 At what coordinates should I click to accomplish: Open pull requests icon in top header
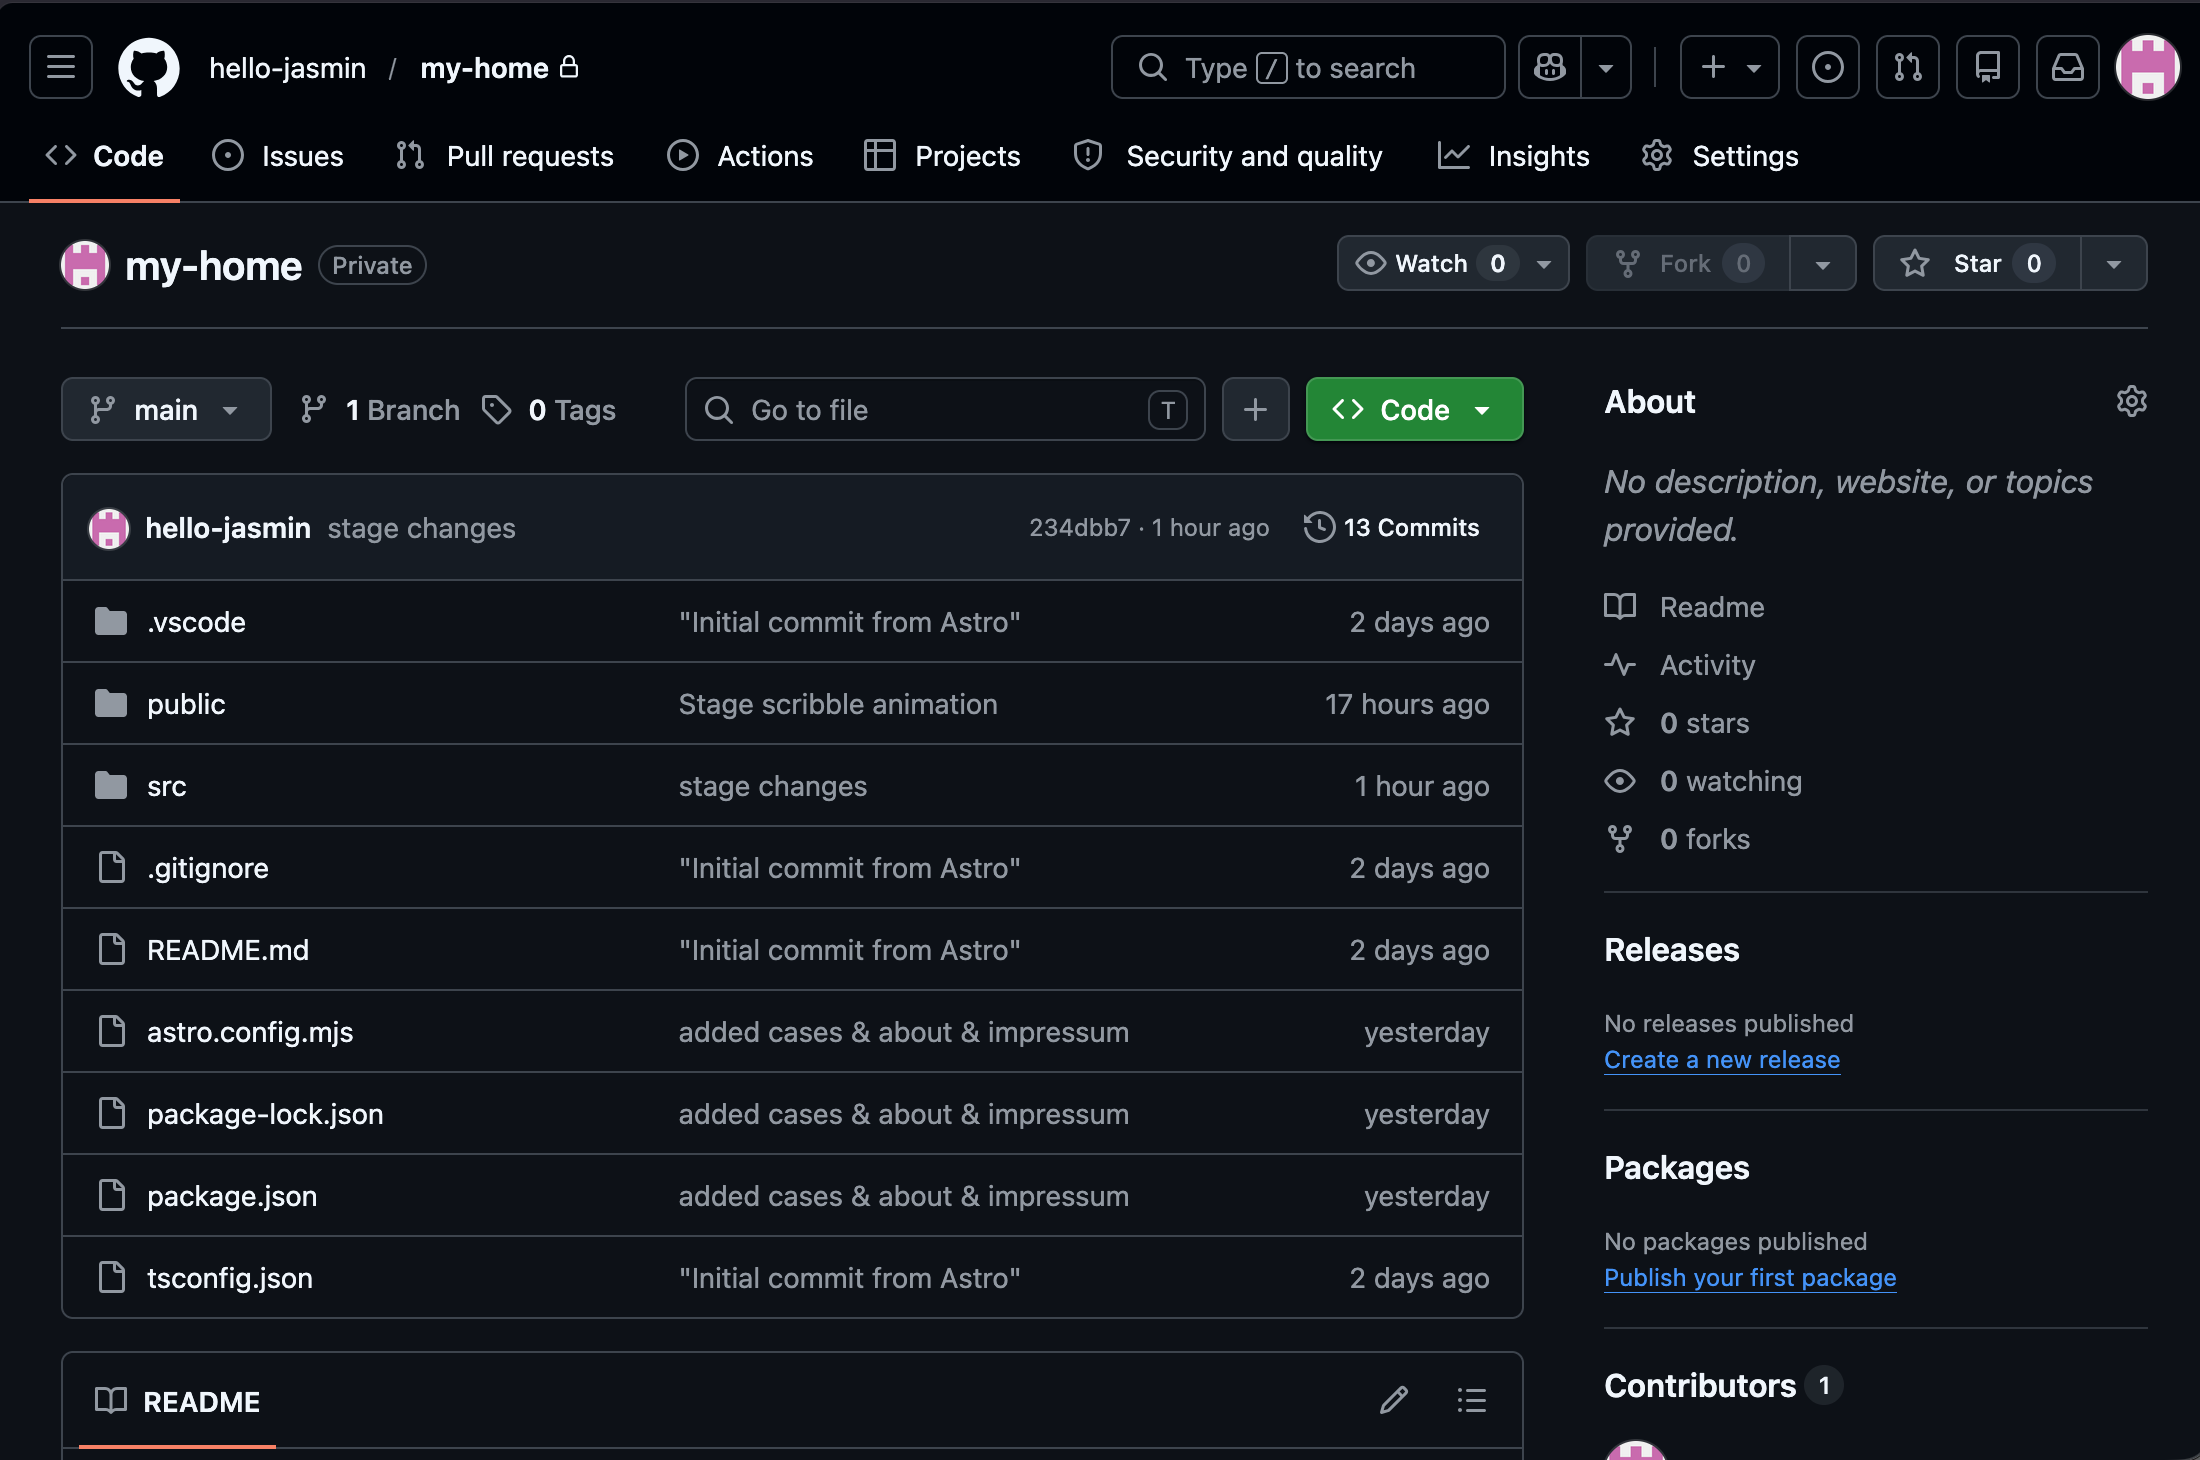coord(1908,67)
